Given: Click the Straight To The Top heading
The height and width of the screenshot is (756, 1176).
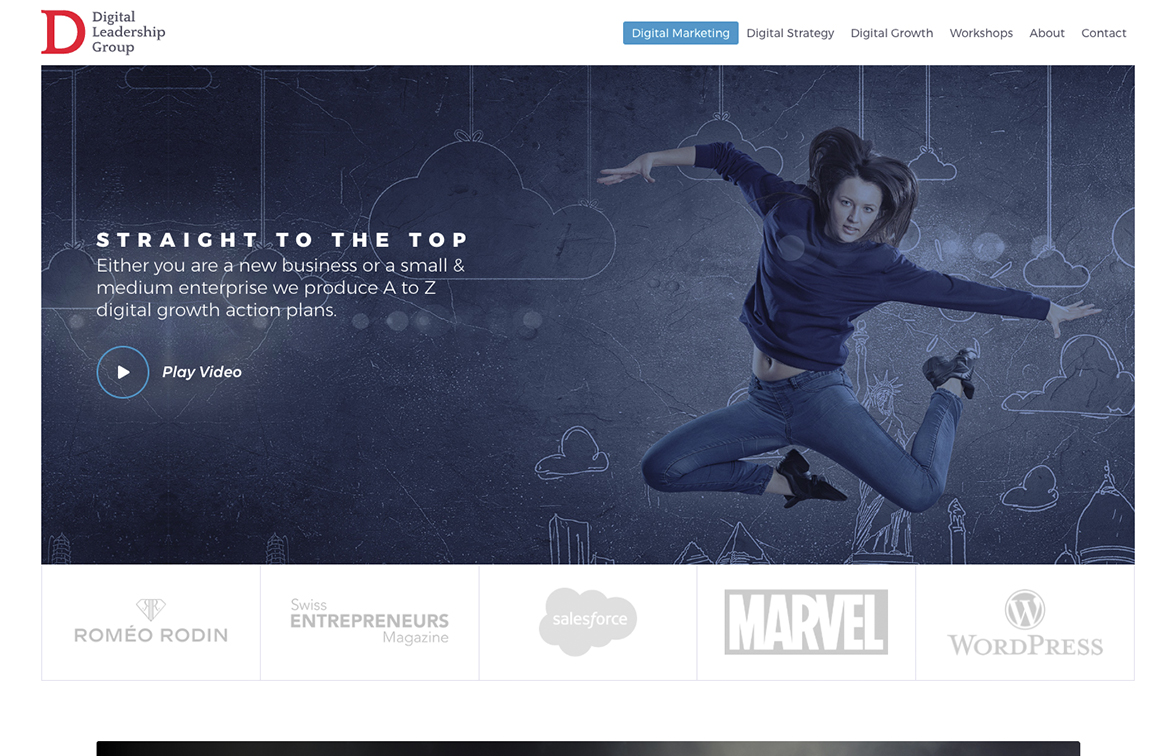Looking at the screenshot, I should coord(283,240).
